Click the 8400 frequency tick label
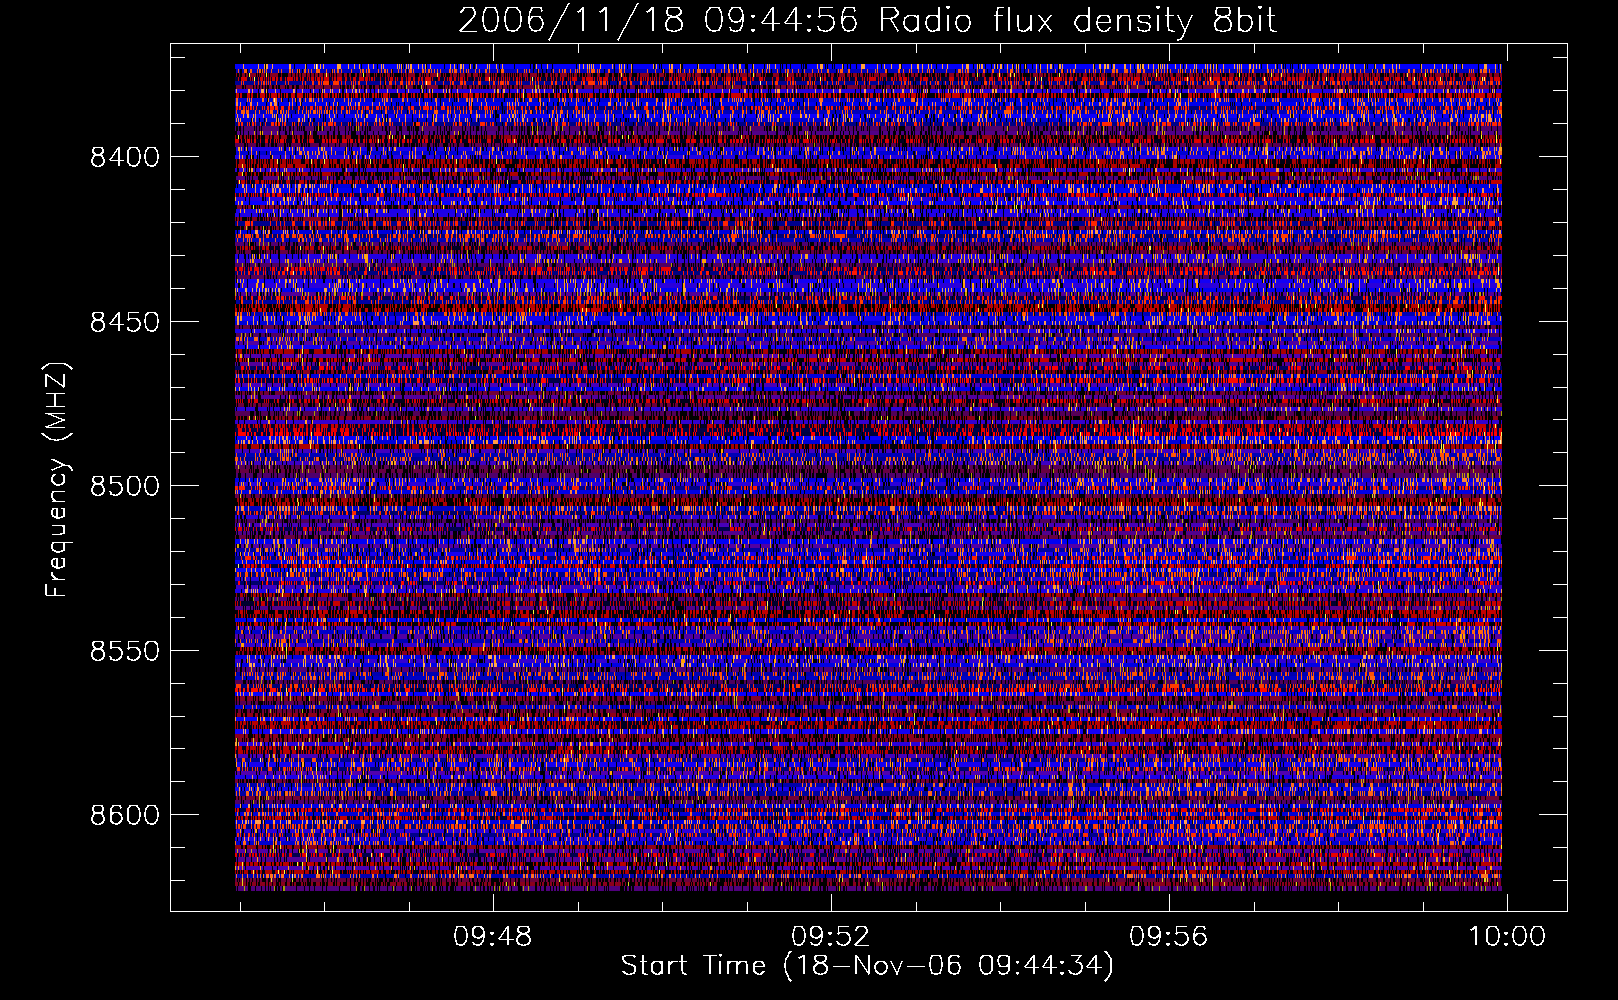This screenshot has height=1000, width=1618. [x=125, y=157]
